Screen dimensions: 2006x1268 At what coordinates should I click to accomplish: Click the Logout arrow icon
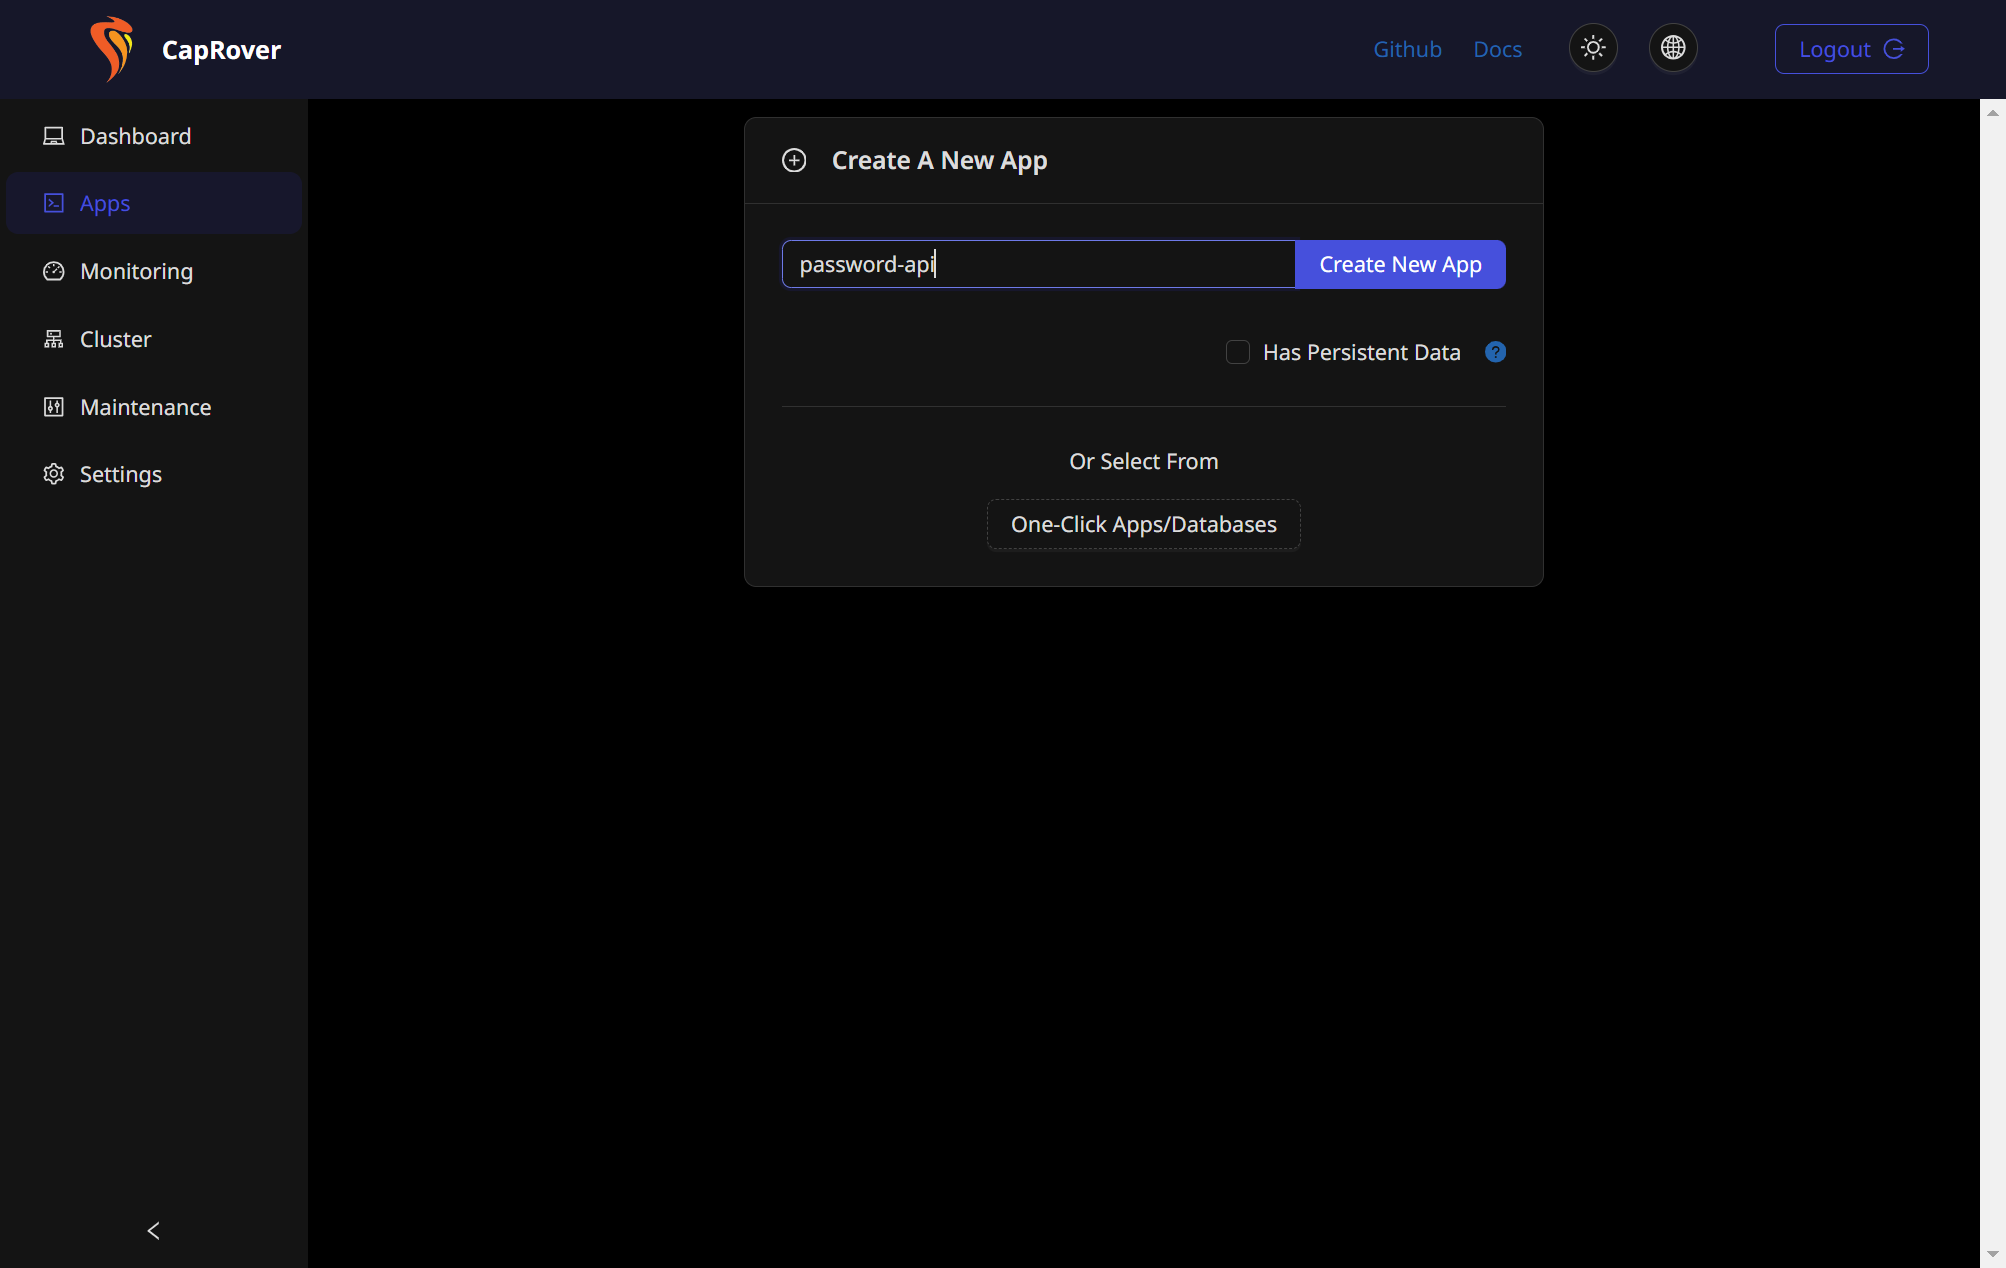coord(1894,49)
